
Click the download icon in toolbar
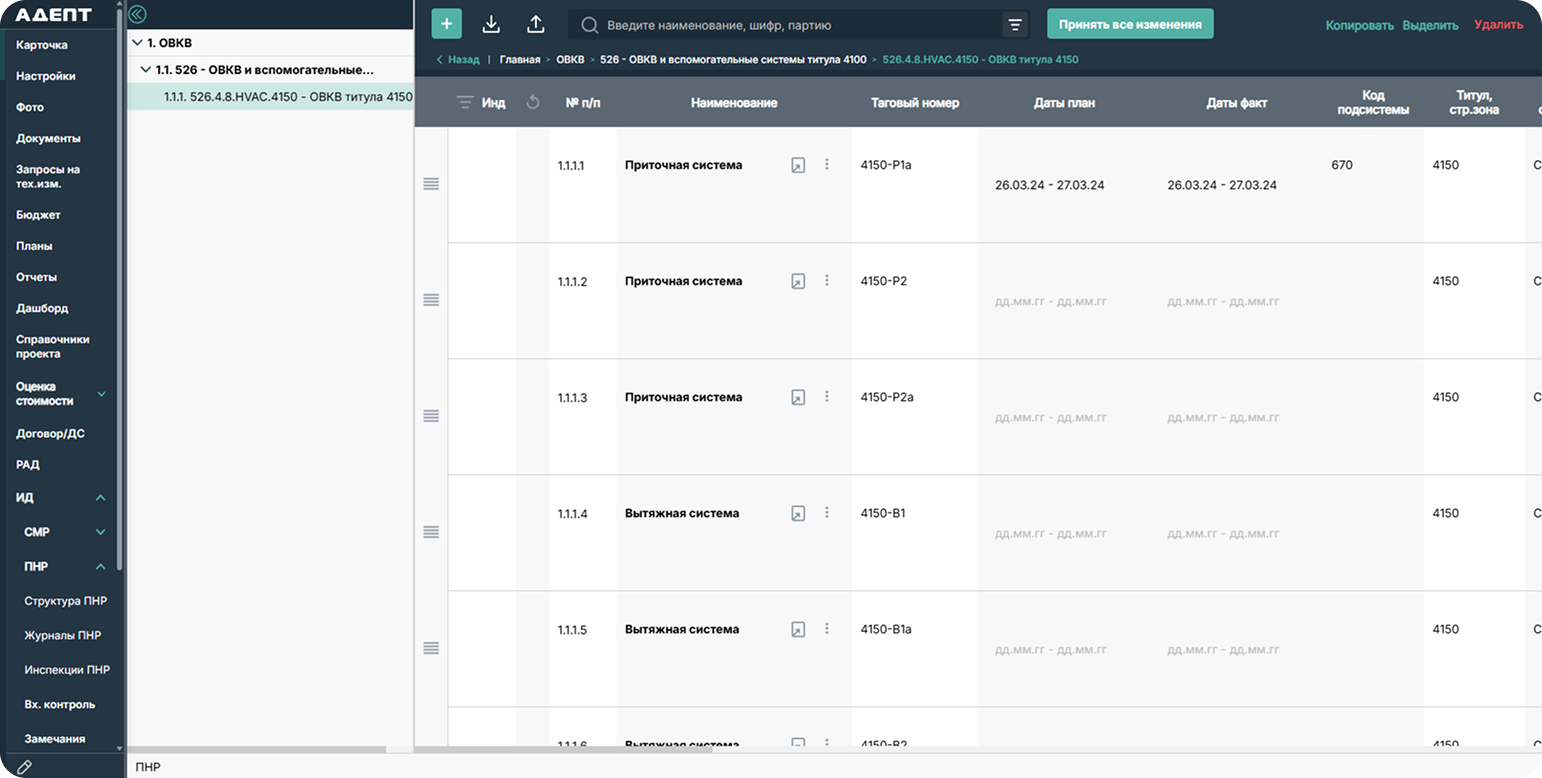click(491, 24)
